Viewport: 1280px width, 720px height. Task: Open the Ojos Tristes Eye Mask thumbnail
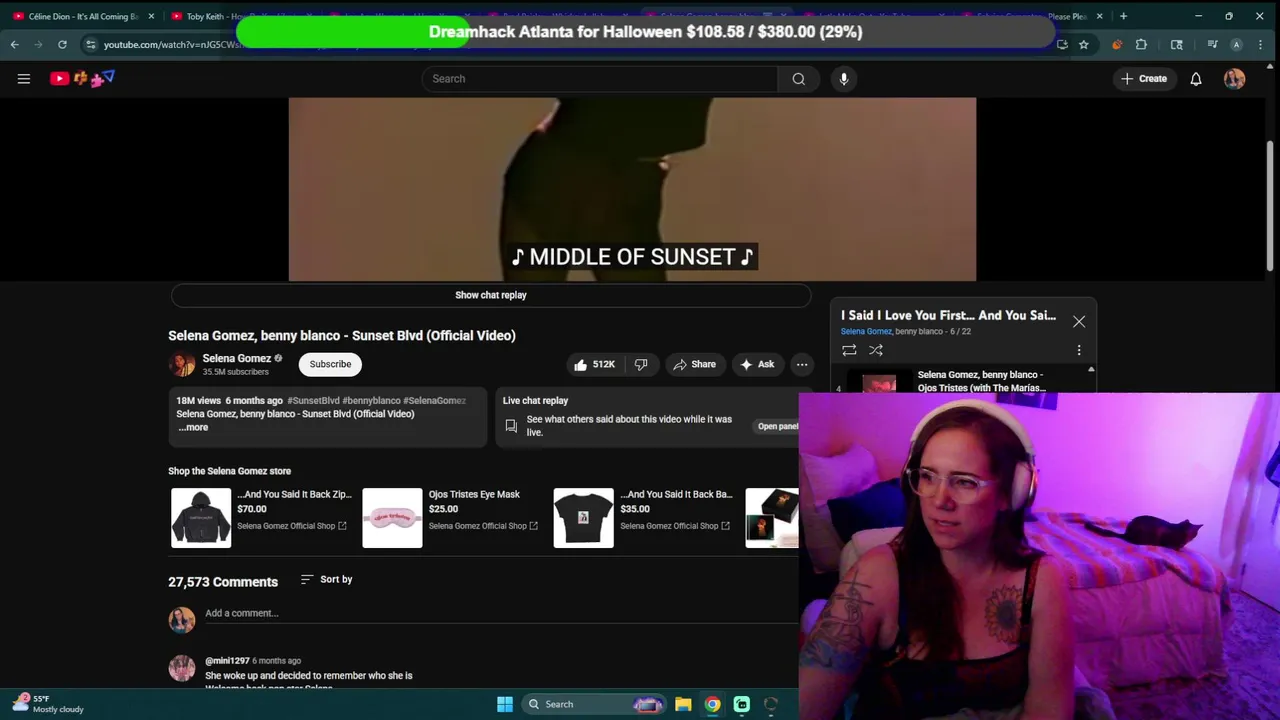(x=392, y=517)
